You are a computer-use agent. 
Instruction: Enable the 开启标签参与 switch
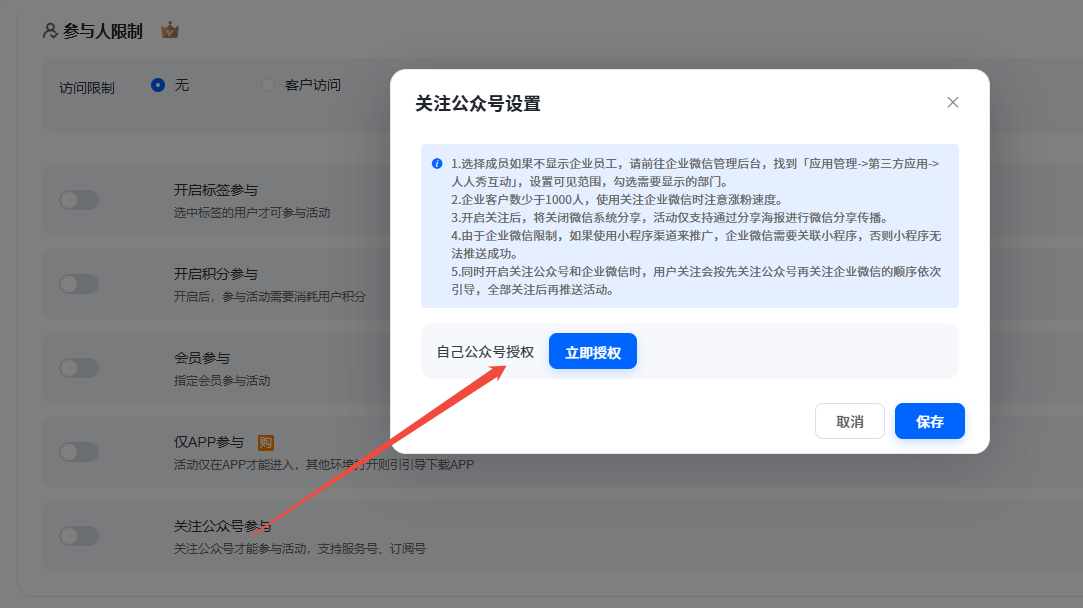point(79,200)
